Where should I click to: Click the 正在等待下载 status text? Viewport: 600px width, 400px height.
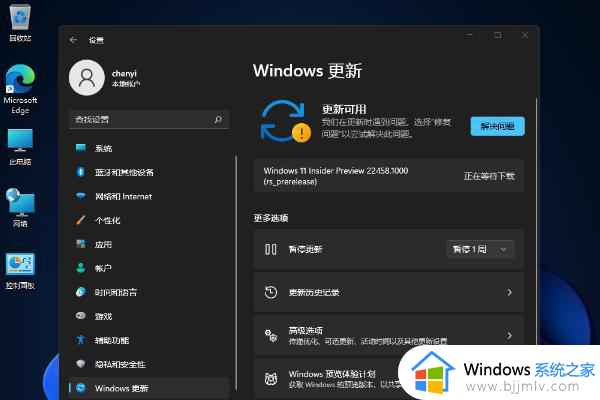coord(489,176)
